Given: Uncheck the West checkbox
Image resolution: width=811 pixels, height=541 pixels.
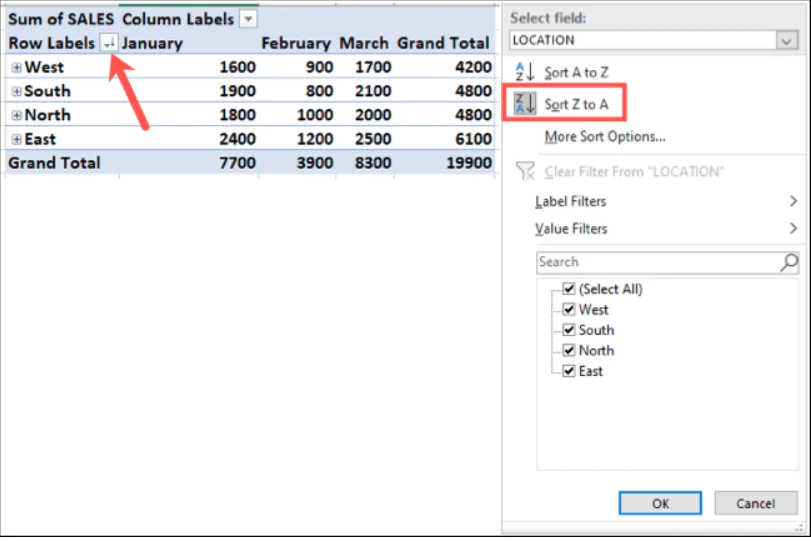Looking at the screenshot, I should pyautogui.click(x=569, y=309).
